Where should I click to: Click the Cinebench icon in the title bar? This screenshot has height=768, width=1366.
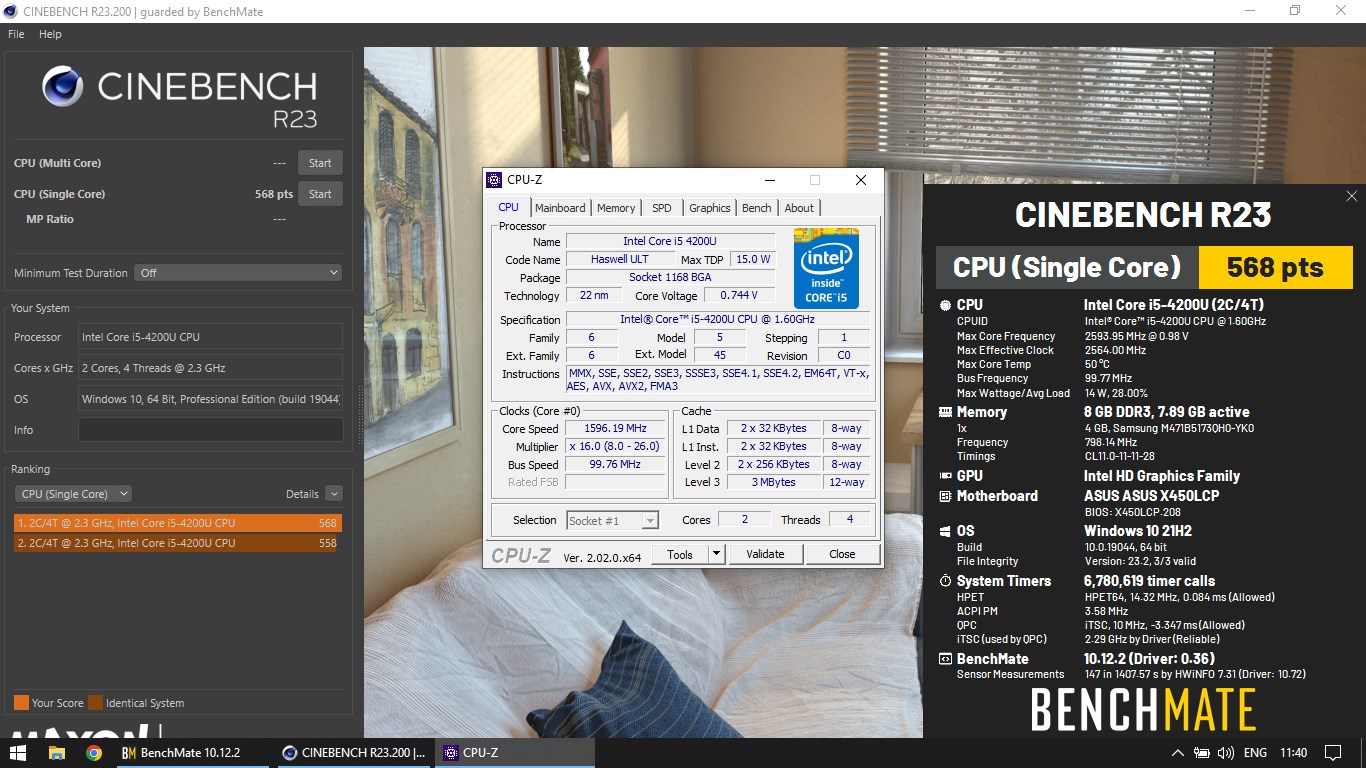coord(12,11)
